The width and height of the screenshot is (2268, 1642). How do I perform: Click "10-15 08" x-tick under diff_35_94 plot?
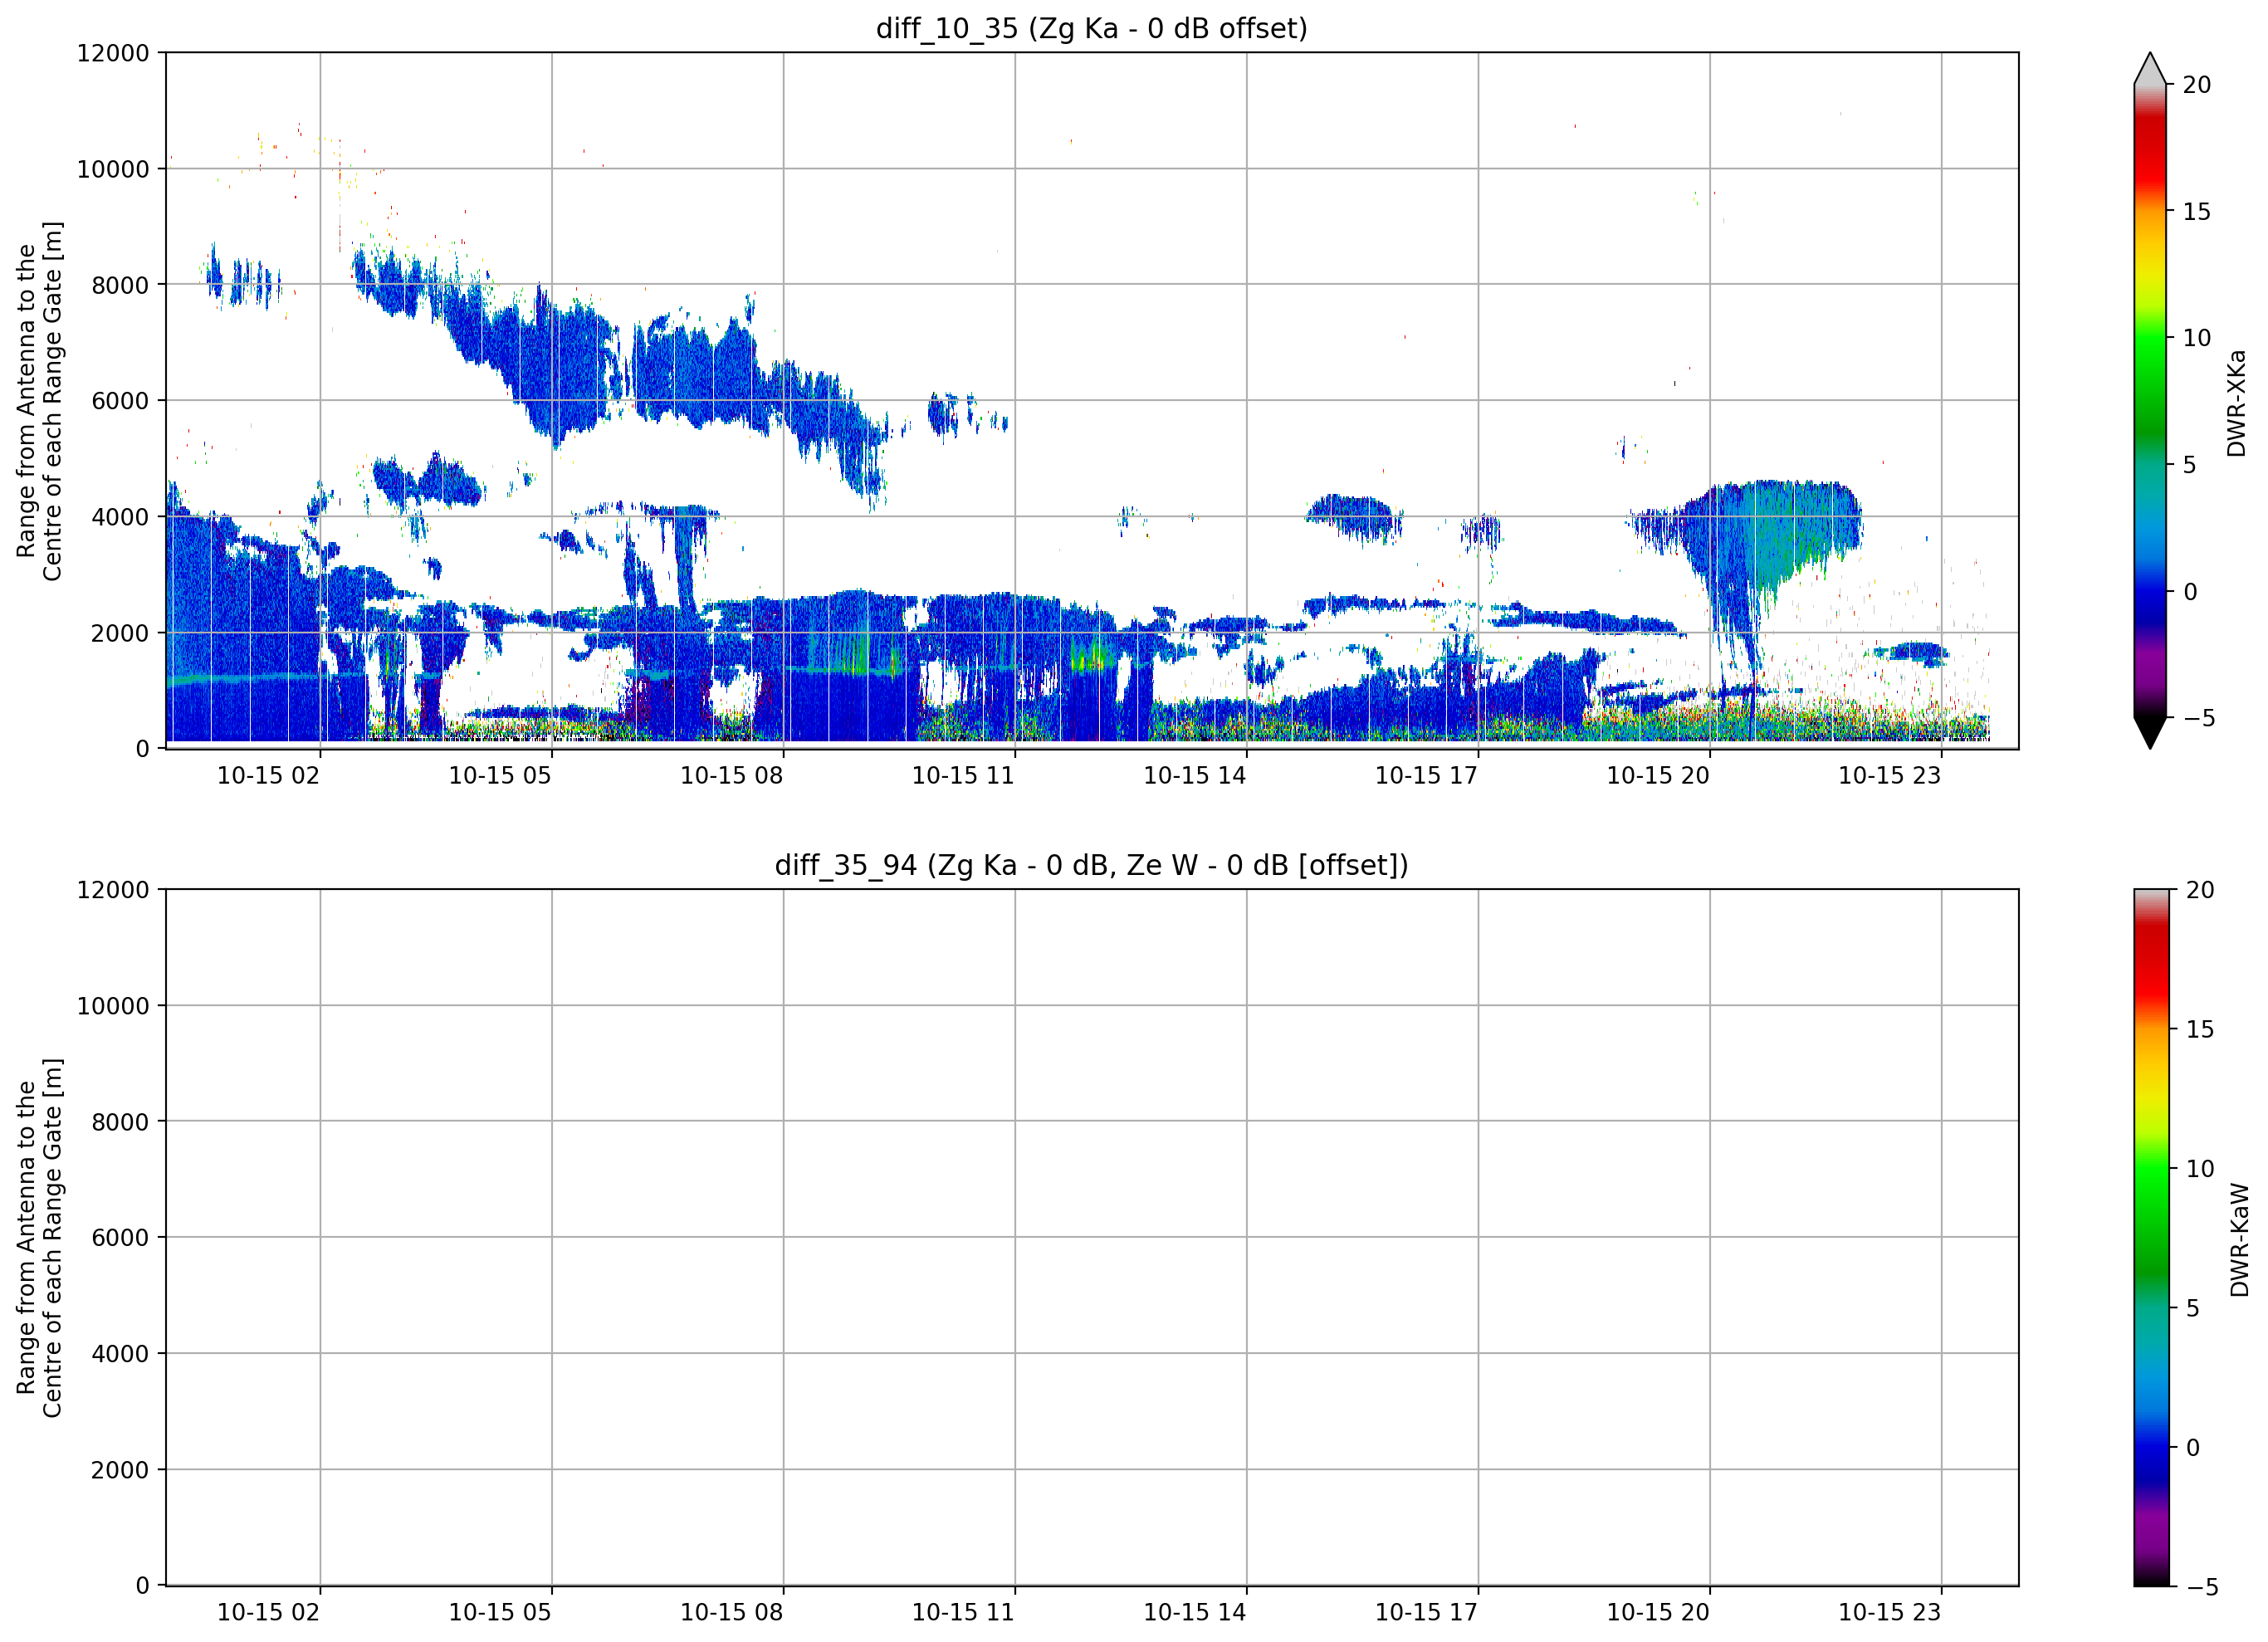click(732, 1613)
